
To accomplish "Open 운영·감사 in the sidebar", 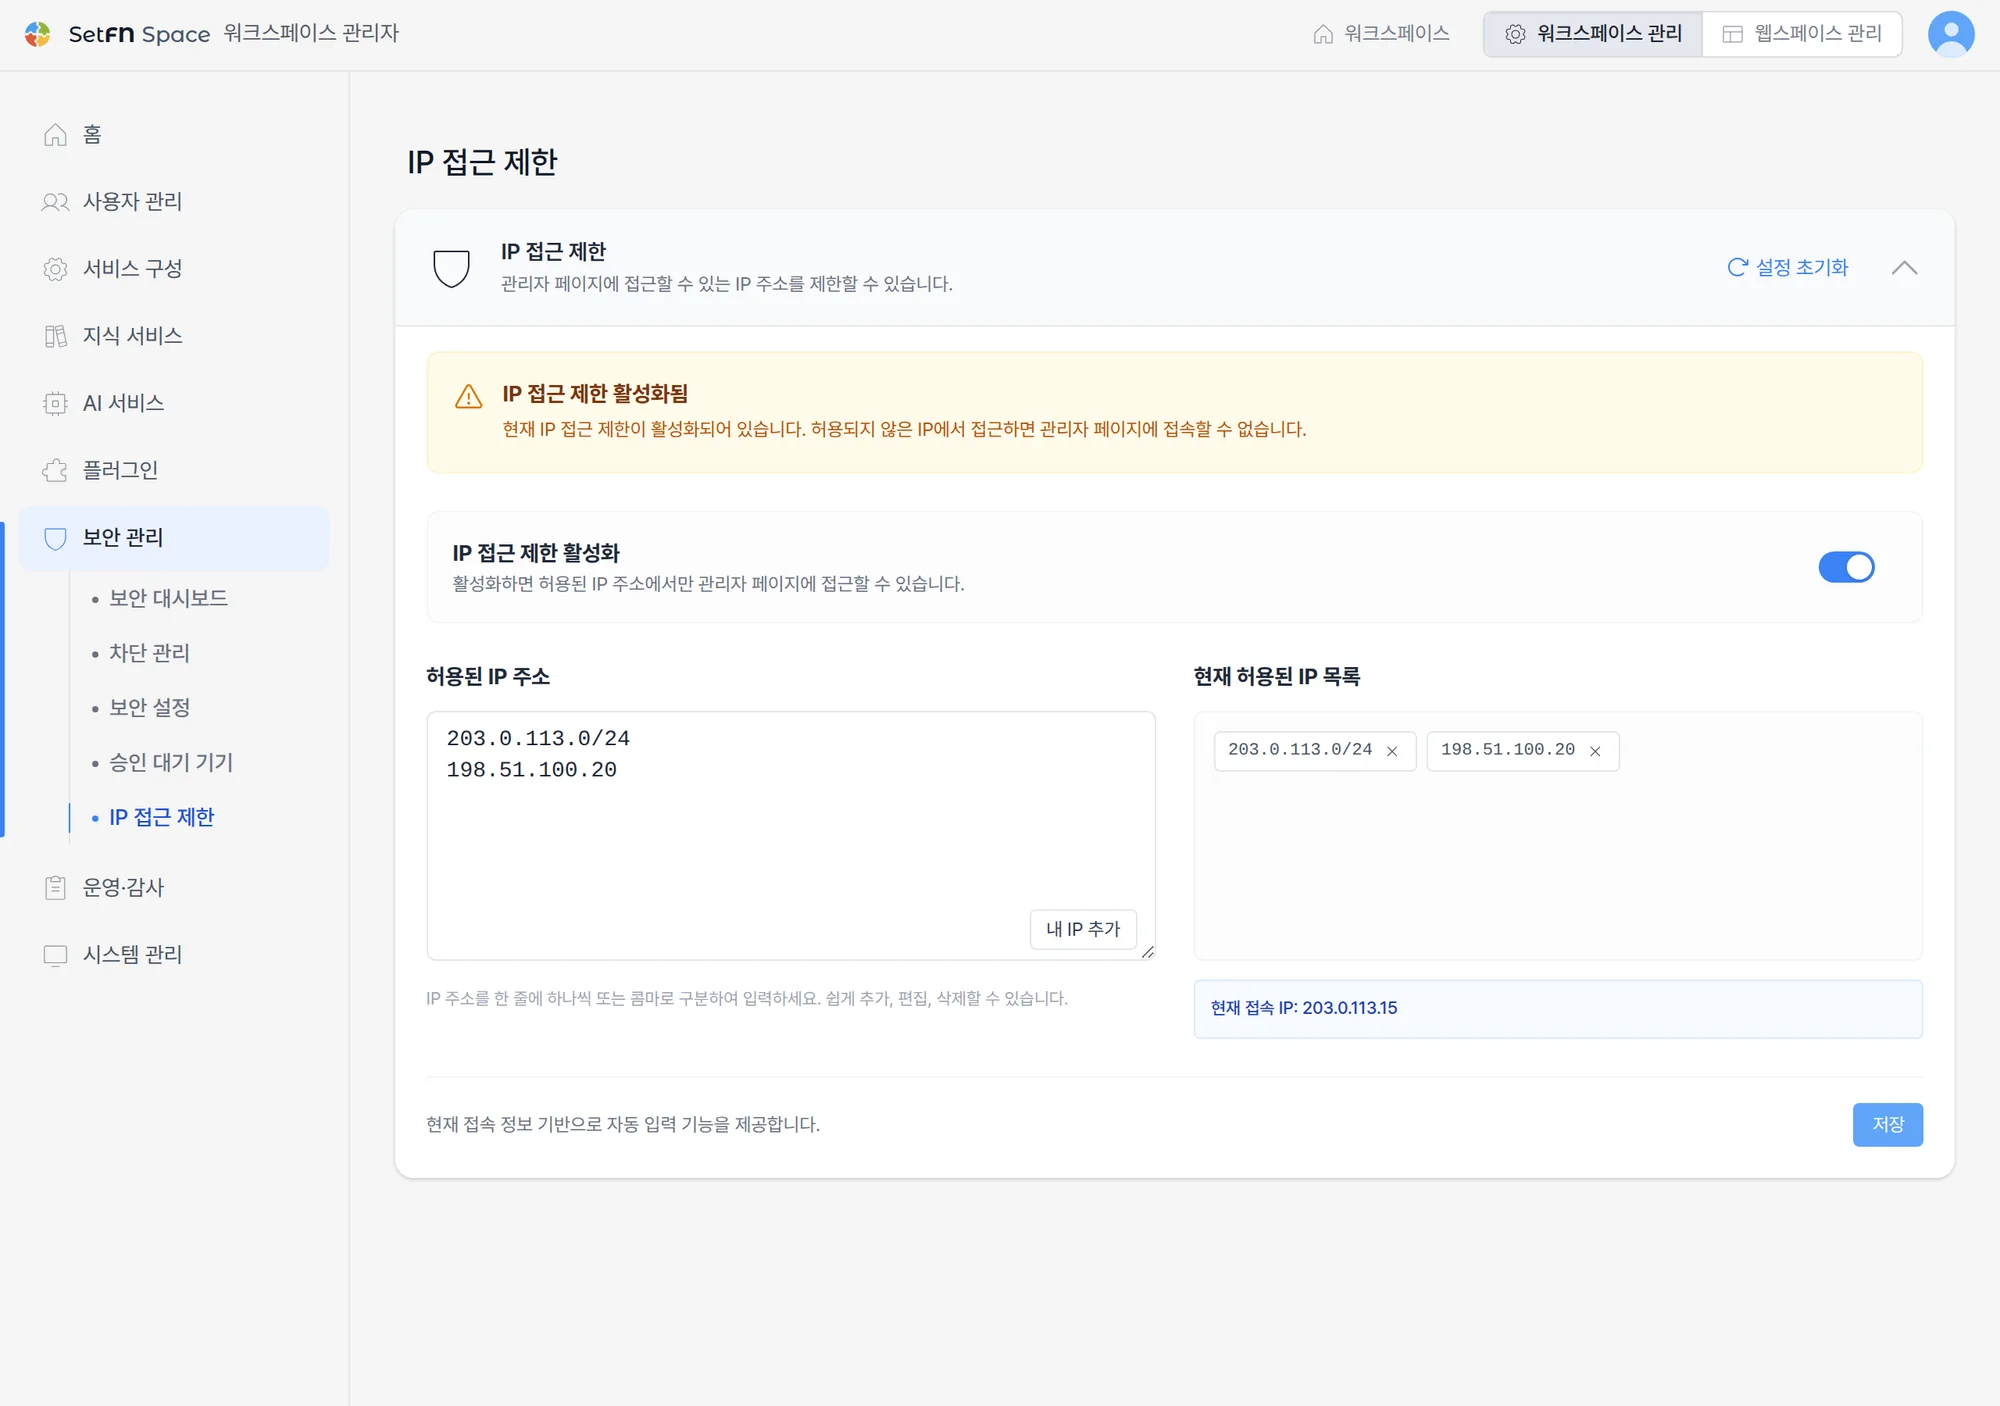I will (123, 888).
